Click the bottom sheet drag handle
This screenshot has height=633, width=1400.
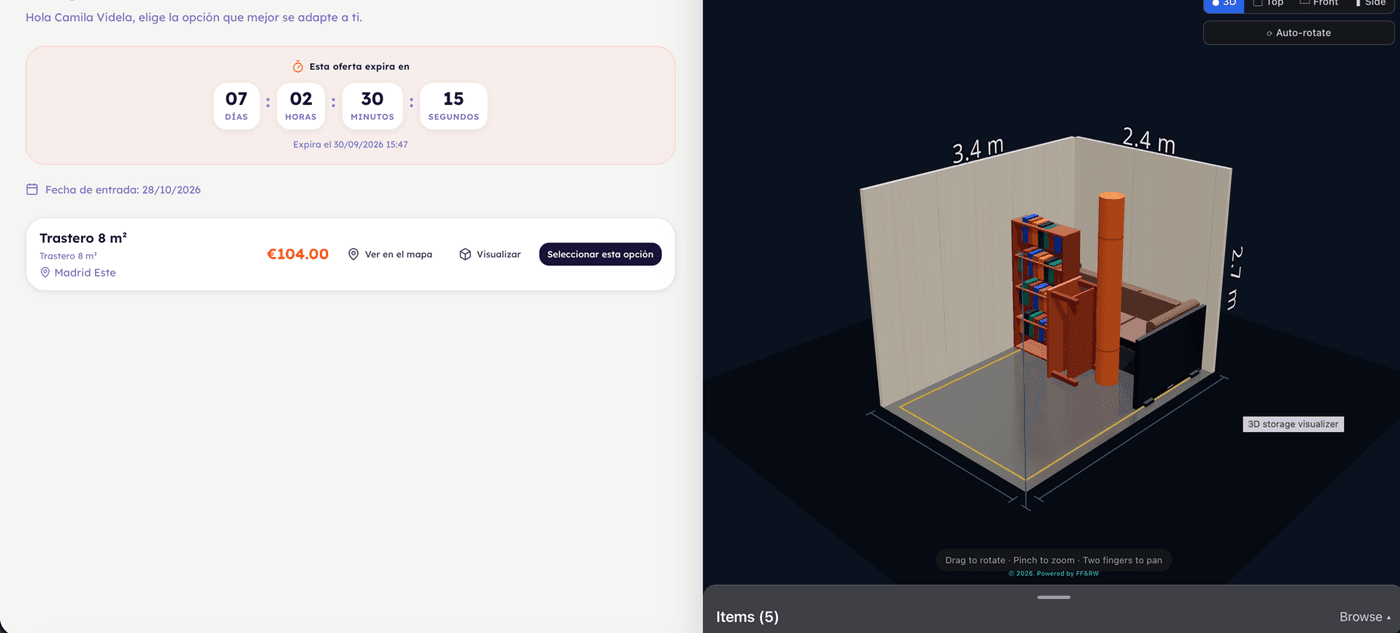[x=1054, y=597]
